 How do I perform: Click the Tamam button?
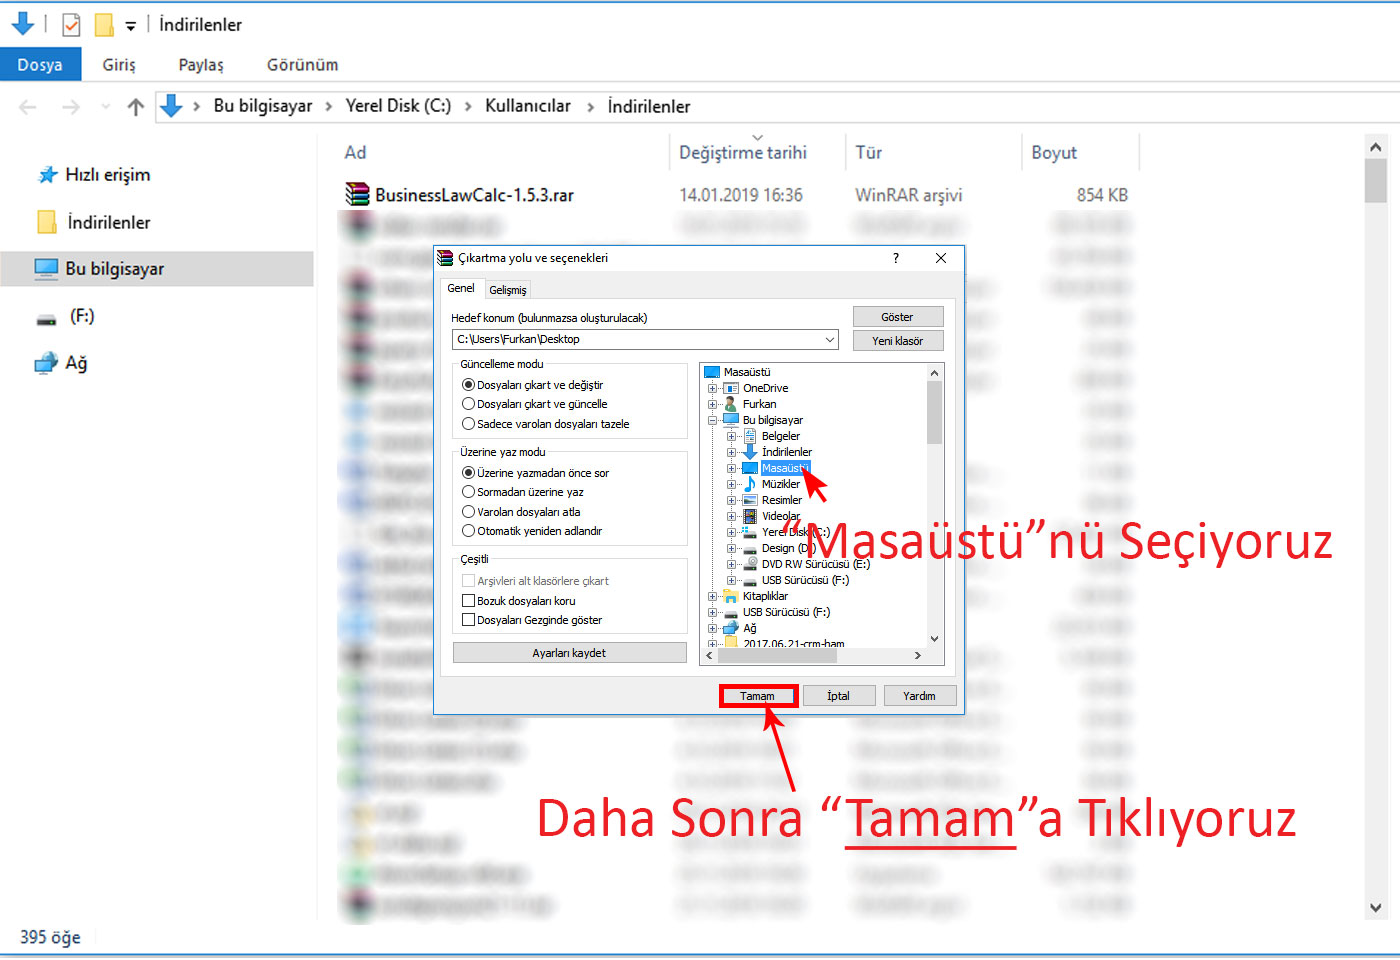757,696
